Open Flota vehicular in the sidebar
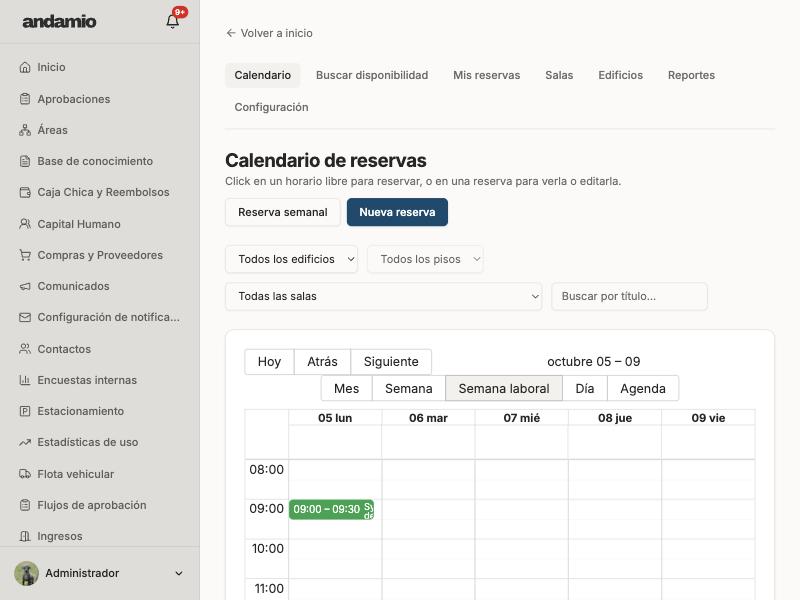 pyautogui.click(x=100, y=474)
